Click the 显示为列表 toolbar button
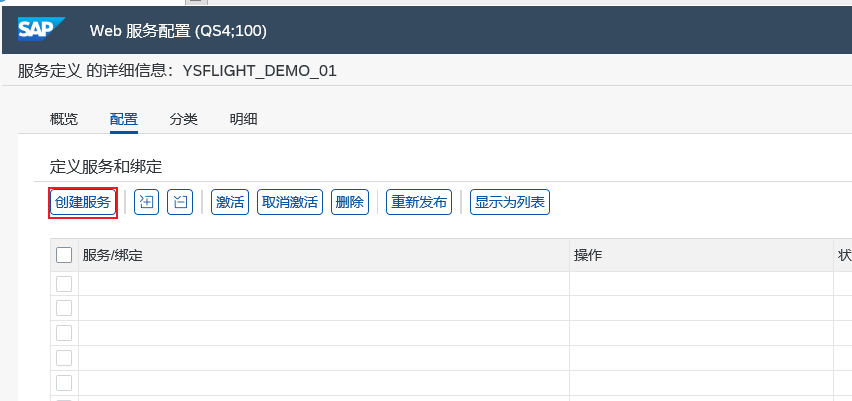 510,202
